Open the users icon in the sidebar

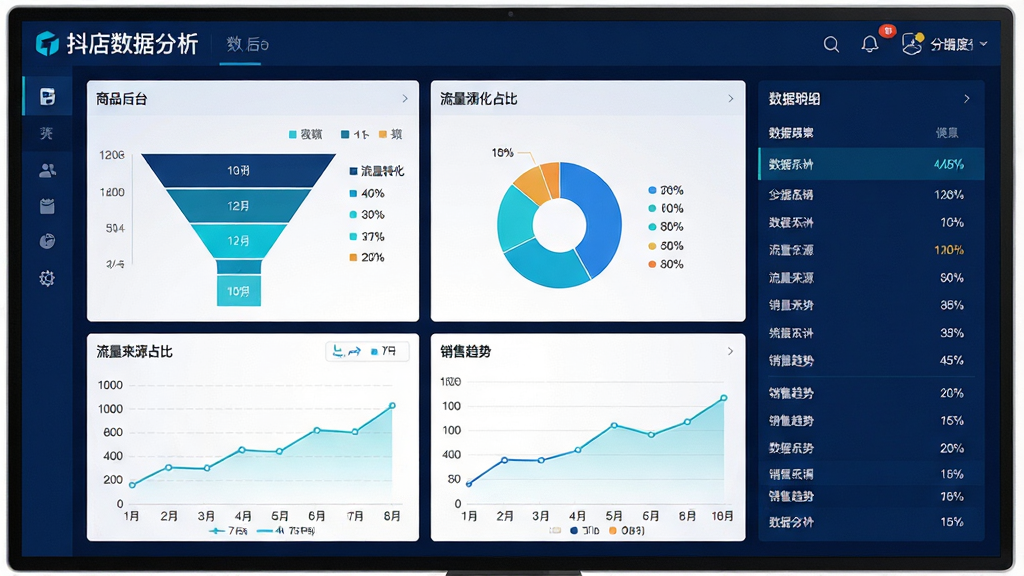47,170
